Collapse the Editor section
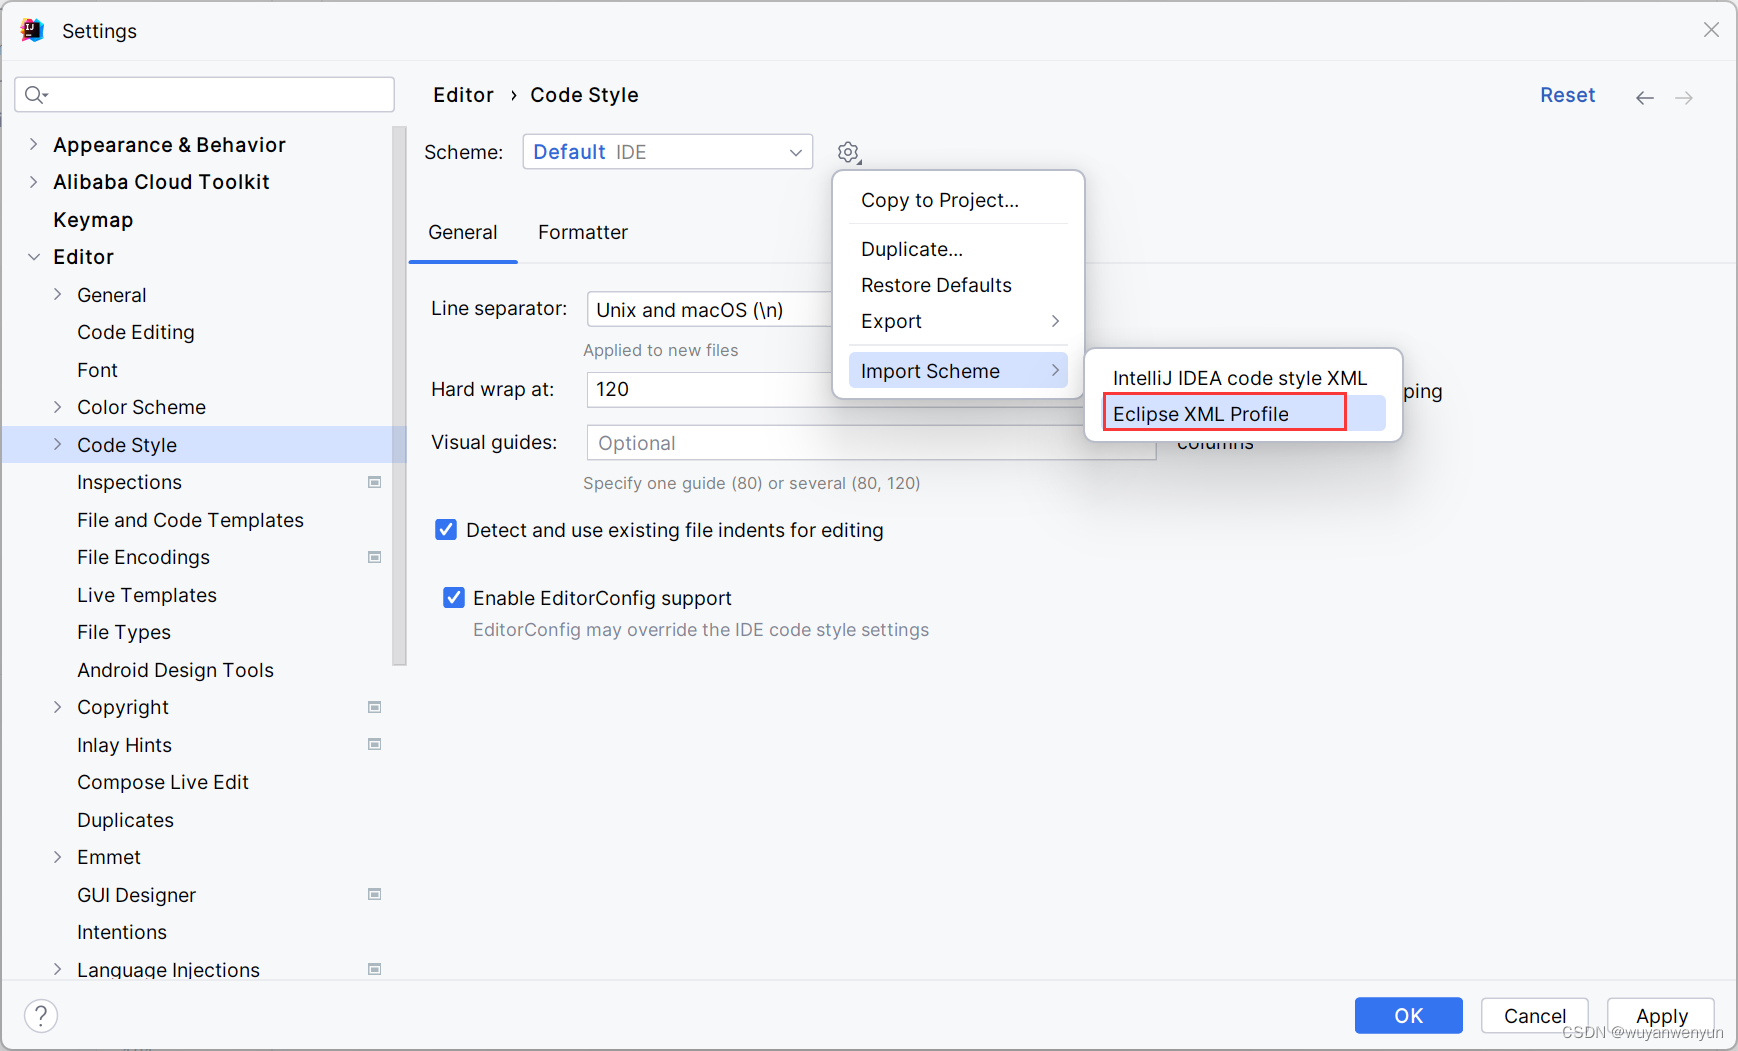 tap(33, 257)
